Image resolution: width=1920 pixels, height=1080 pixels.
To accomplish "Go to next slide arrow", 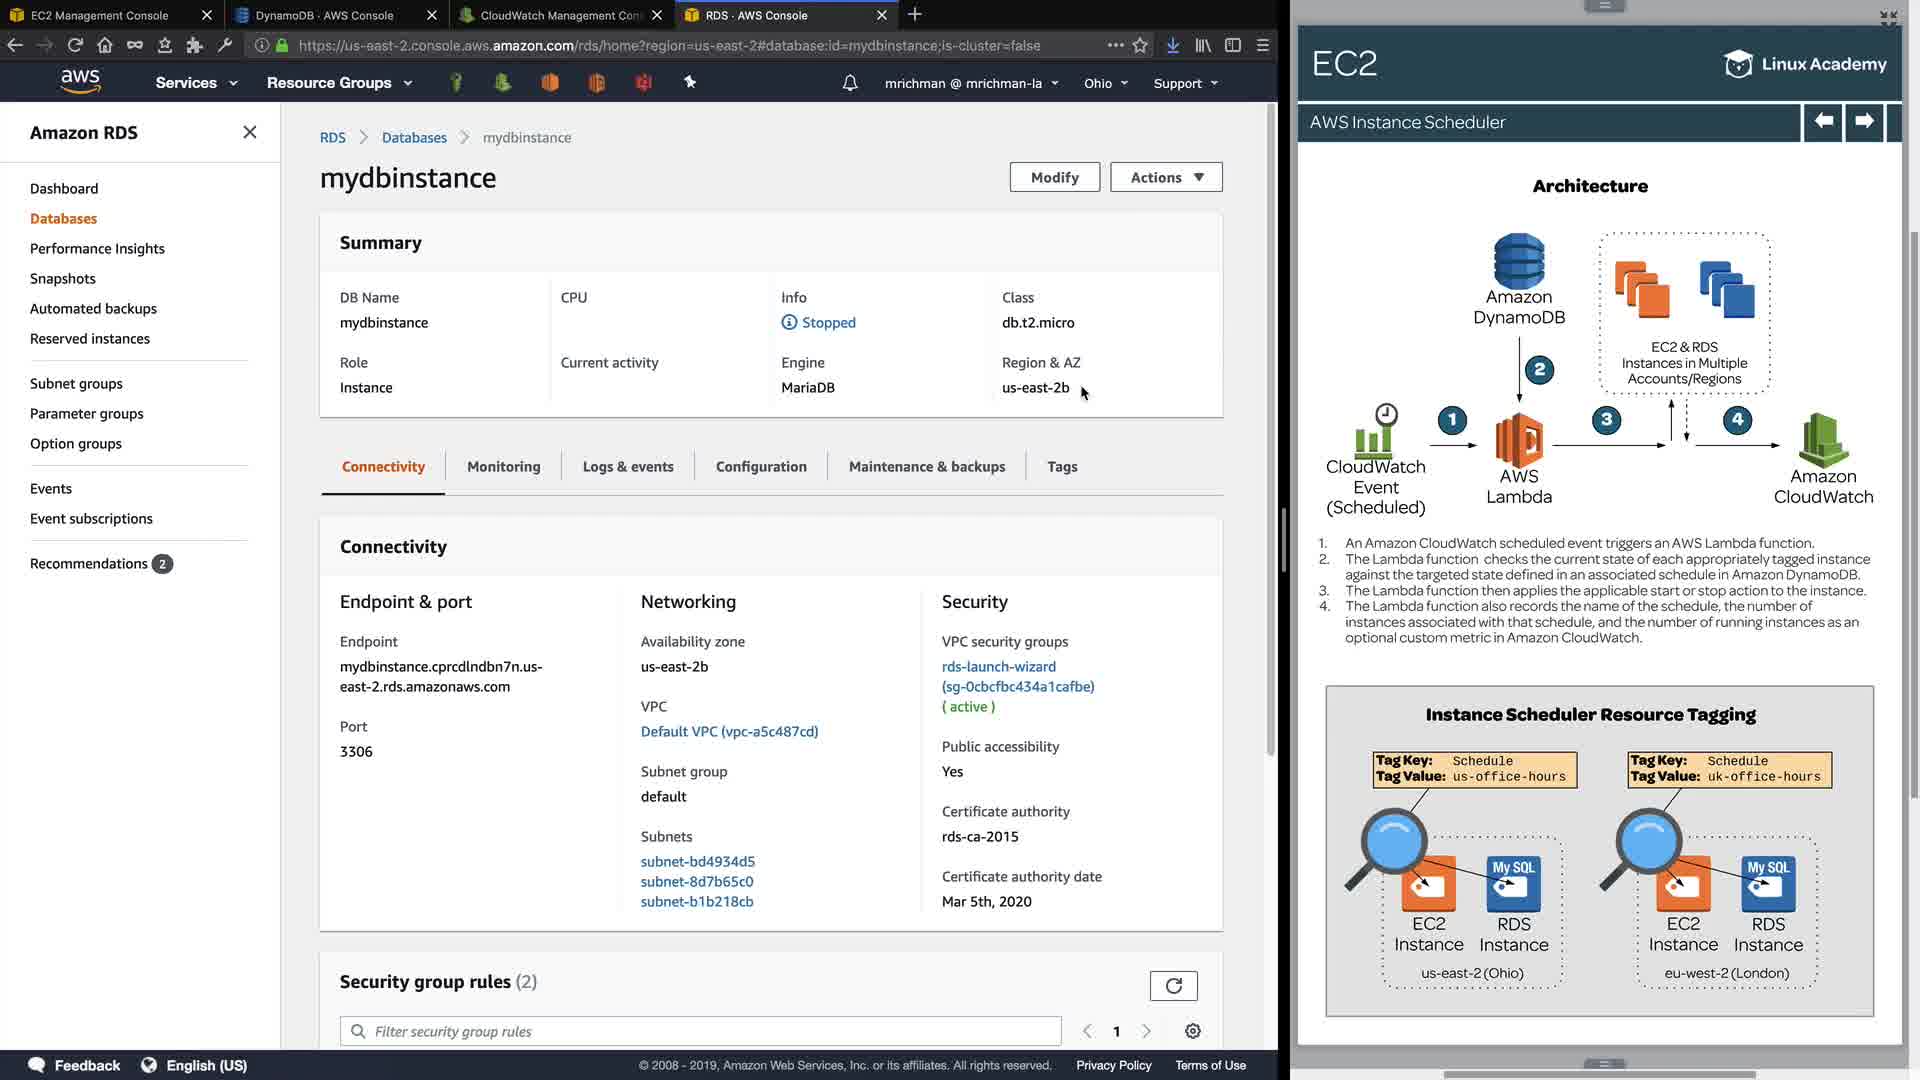I will coord(1864,121).
